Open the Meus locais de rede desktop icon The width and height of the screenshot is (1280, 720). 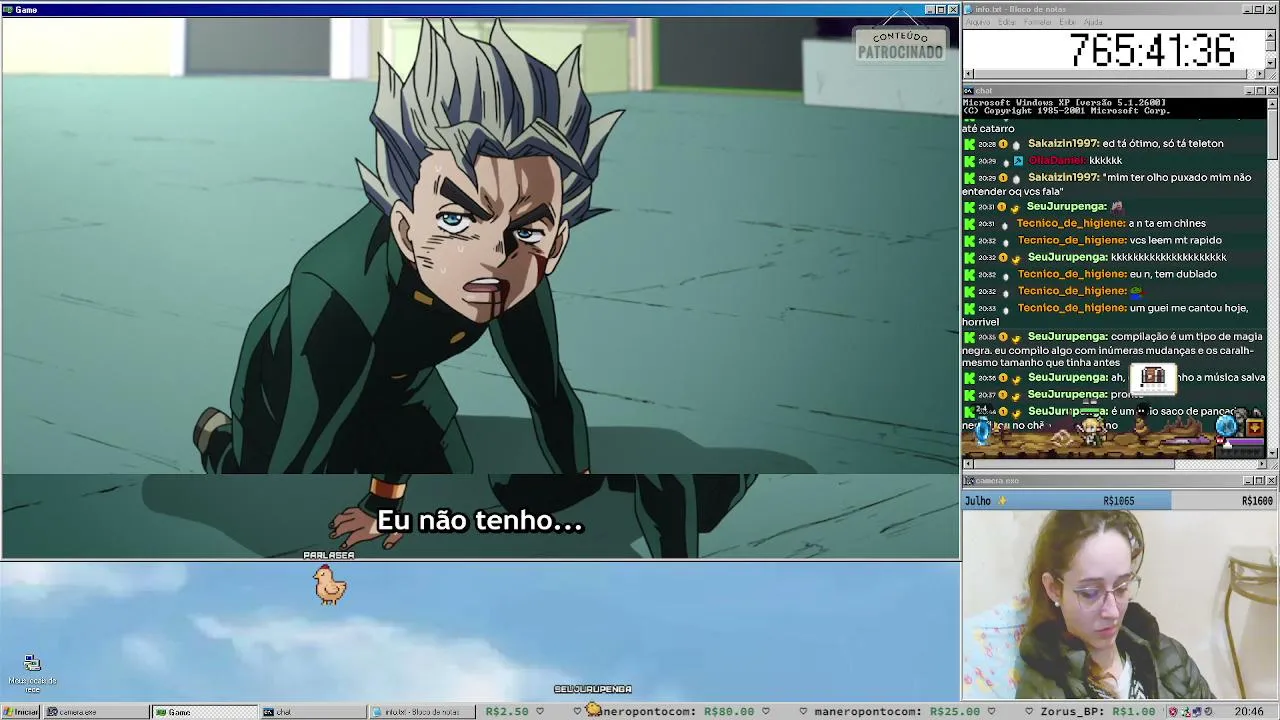[32, 674]
